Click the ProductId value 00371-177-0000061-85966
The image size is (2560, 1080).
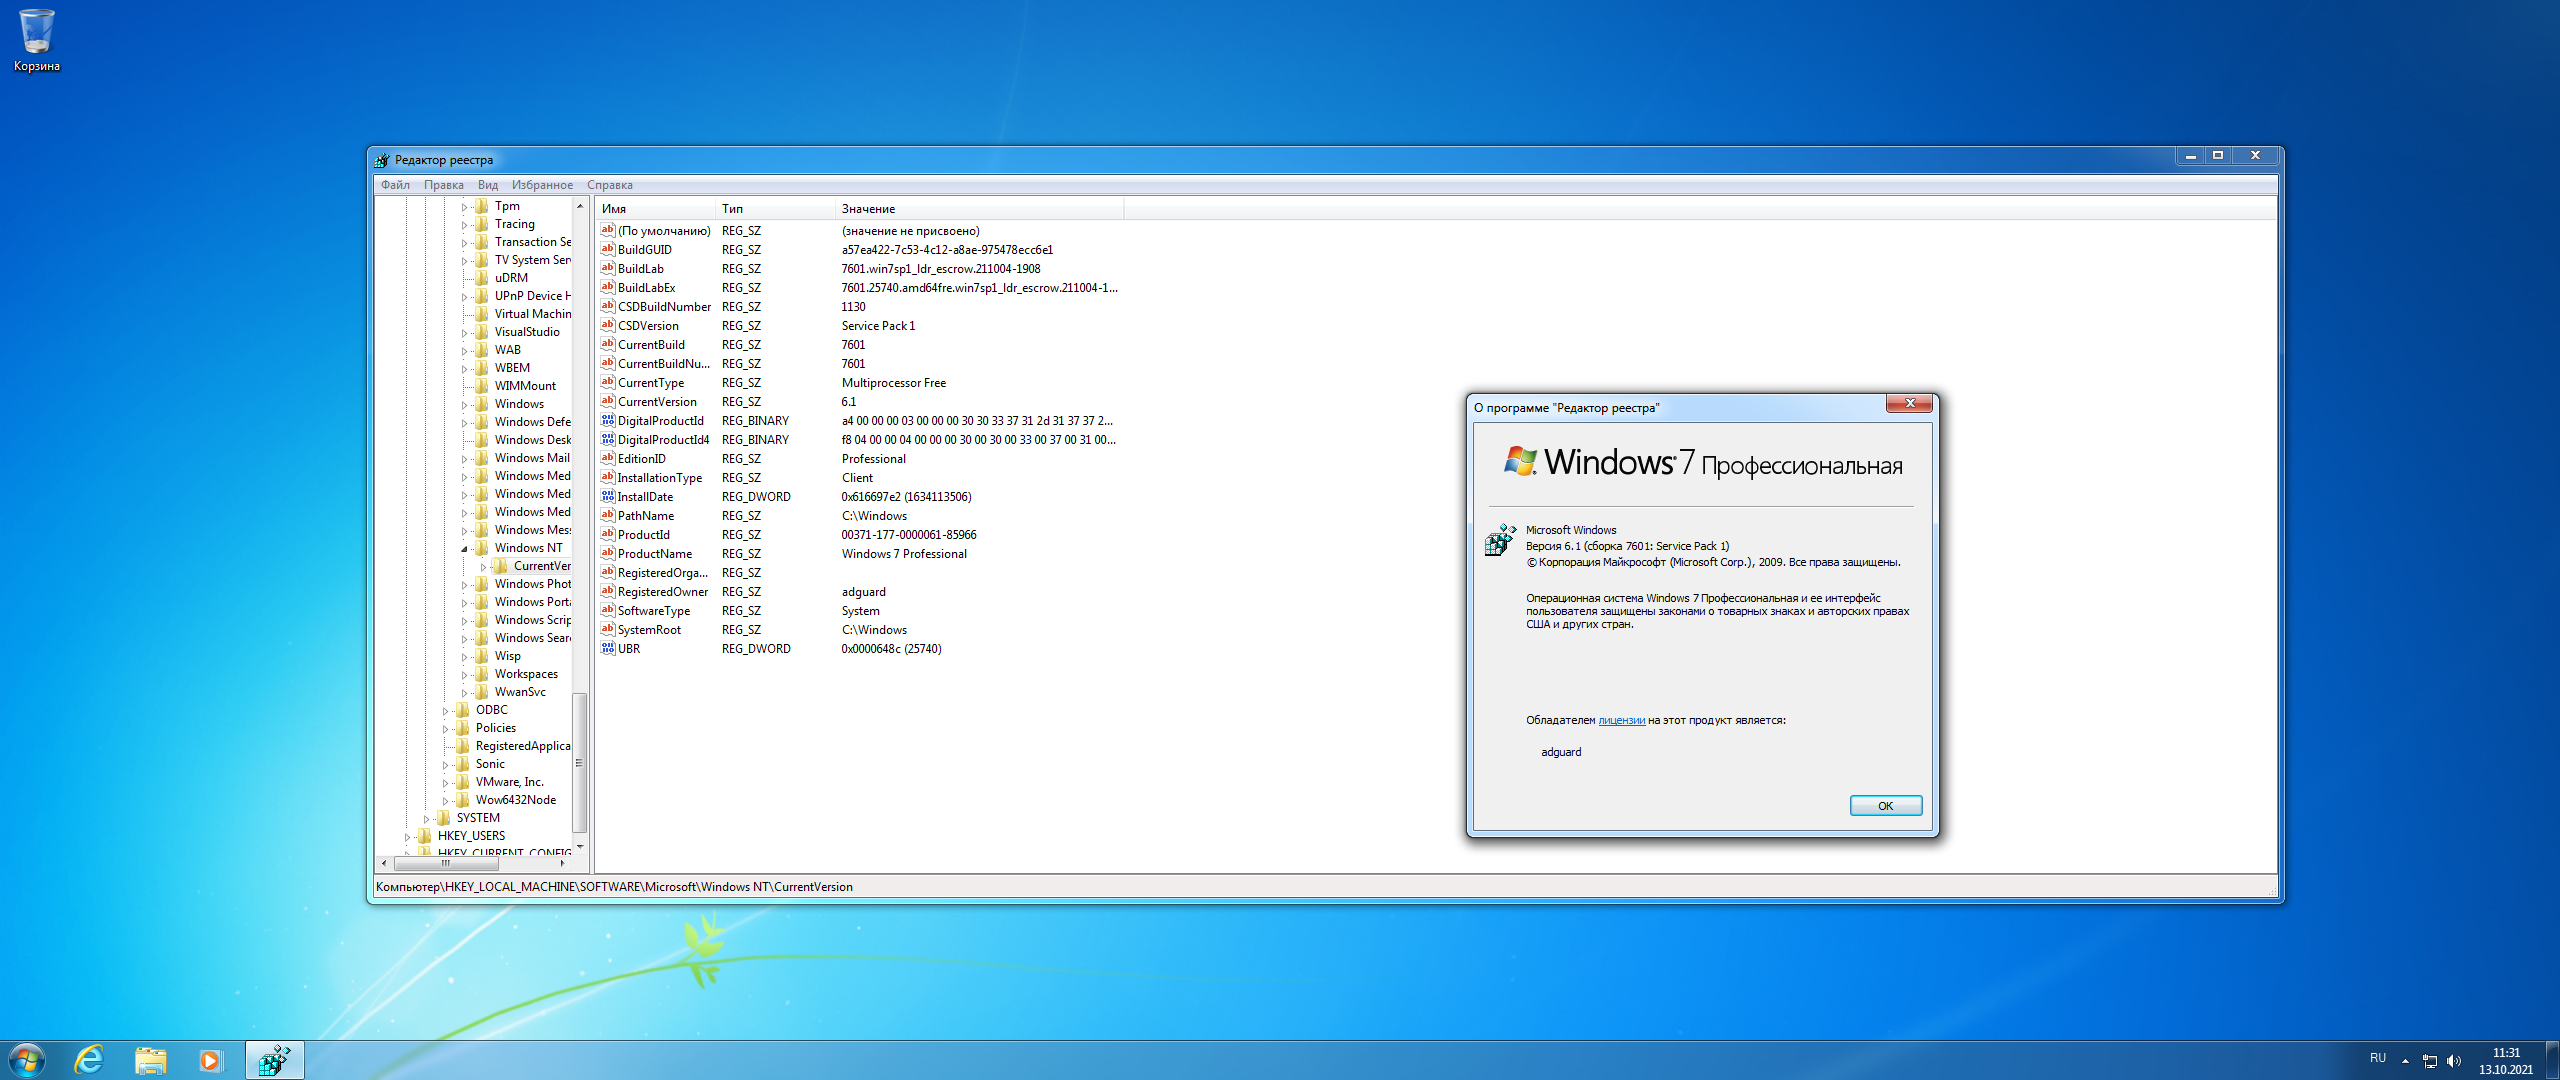click(909, 535)
